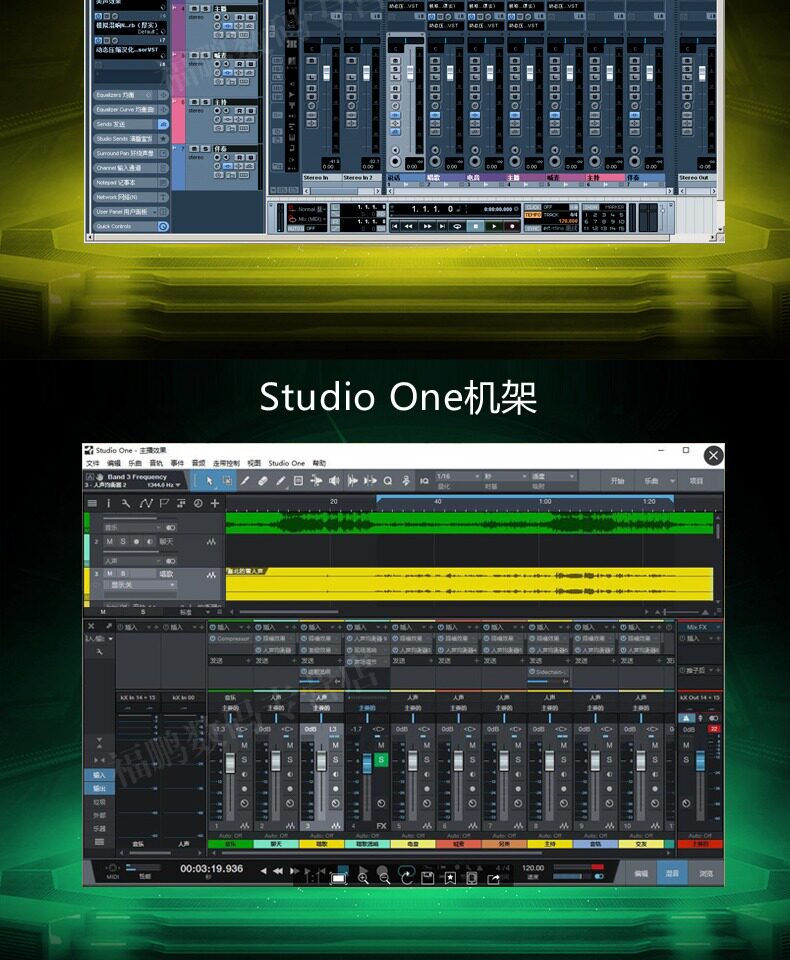The height and width of the screenshot is (960, 790).
Task: Select the Range tool in Studio One toolbar
Action: [227, 481]
